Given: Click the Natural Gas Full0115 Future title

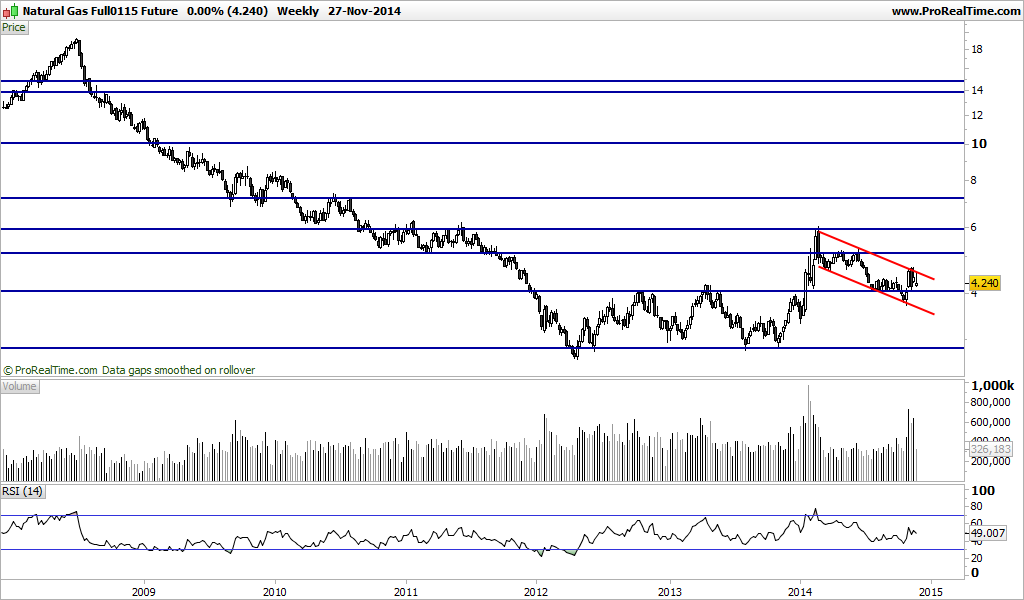Looking at the screenshot, I should pos(100,11).
